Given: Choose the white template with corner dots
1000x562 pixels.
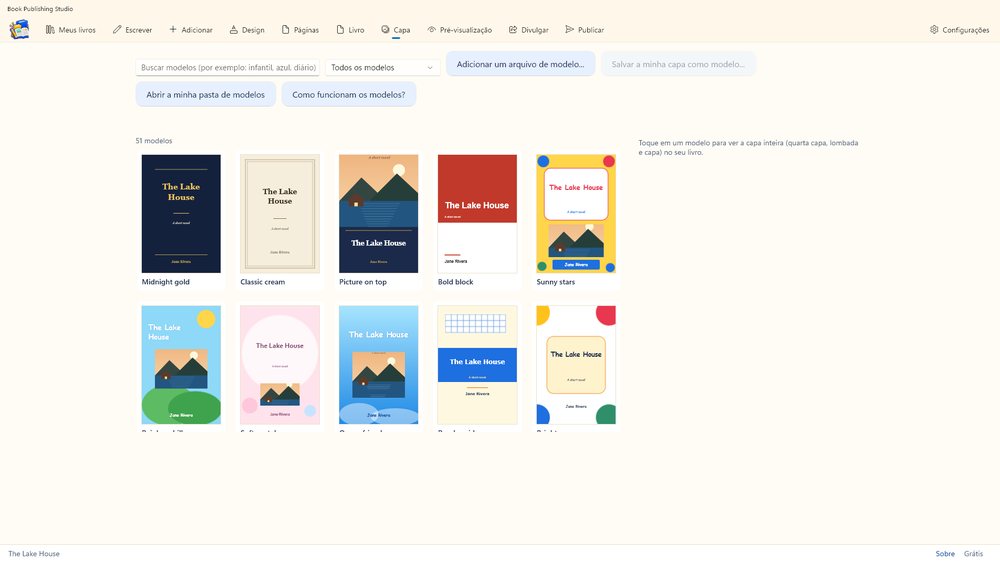Looking at the screenshot, I should click(576, 365).
